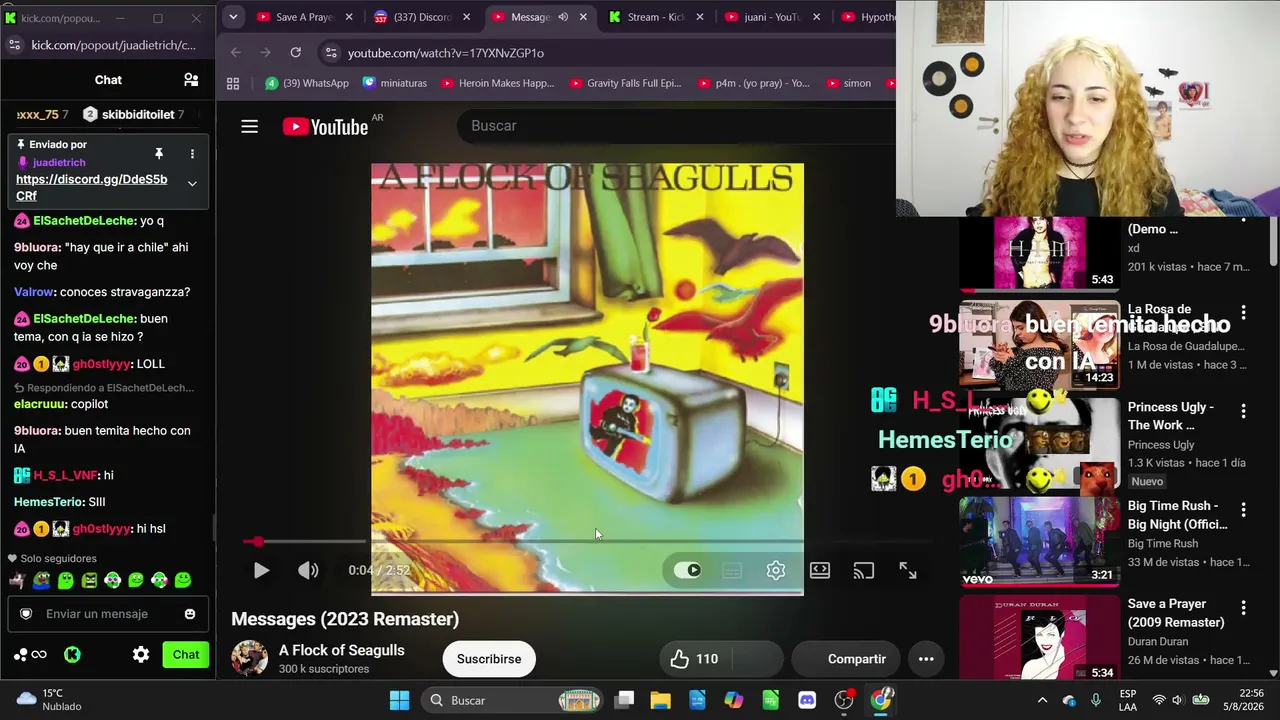Show hidden system tray icons

pos(1042,700)
